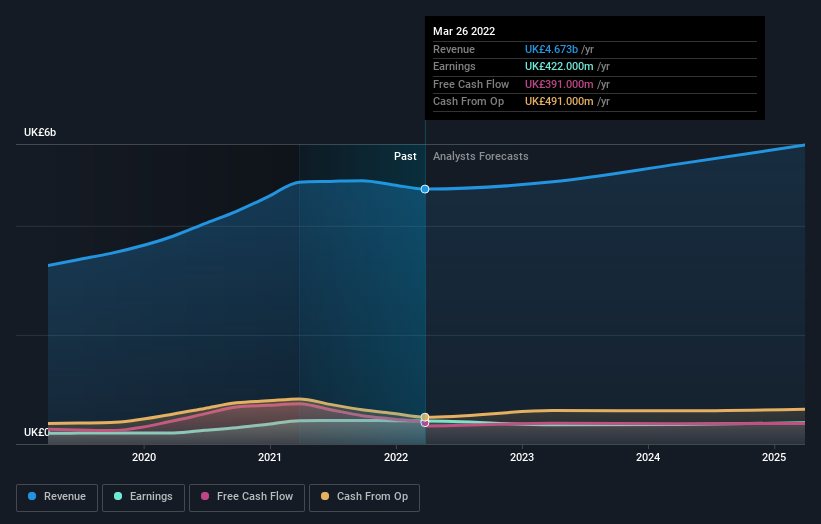Toggle the Earnings legend button
The image size is (821, 524).
tap(143, 497)
